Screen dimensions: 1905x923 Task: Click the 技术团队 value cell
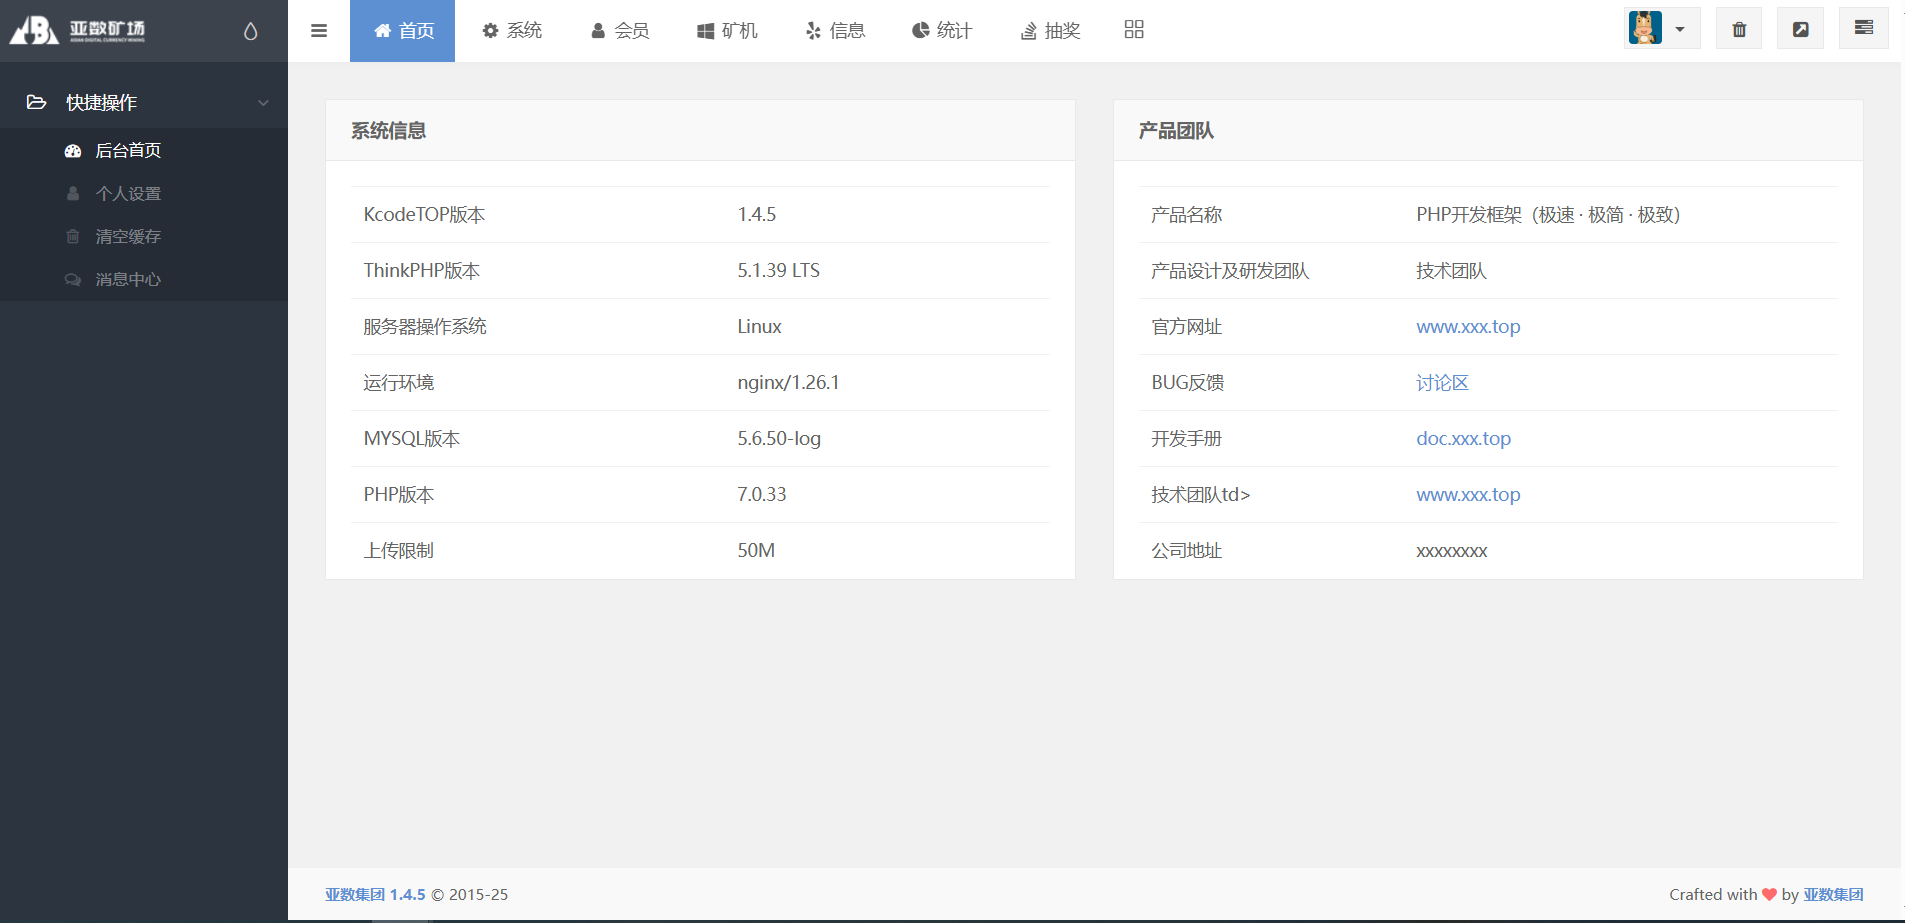point(1451,271)
